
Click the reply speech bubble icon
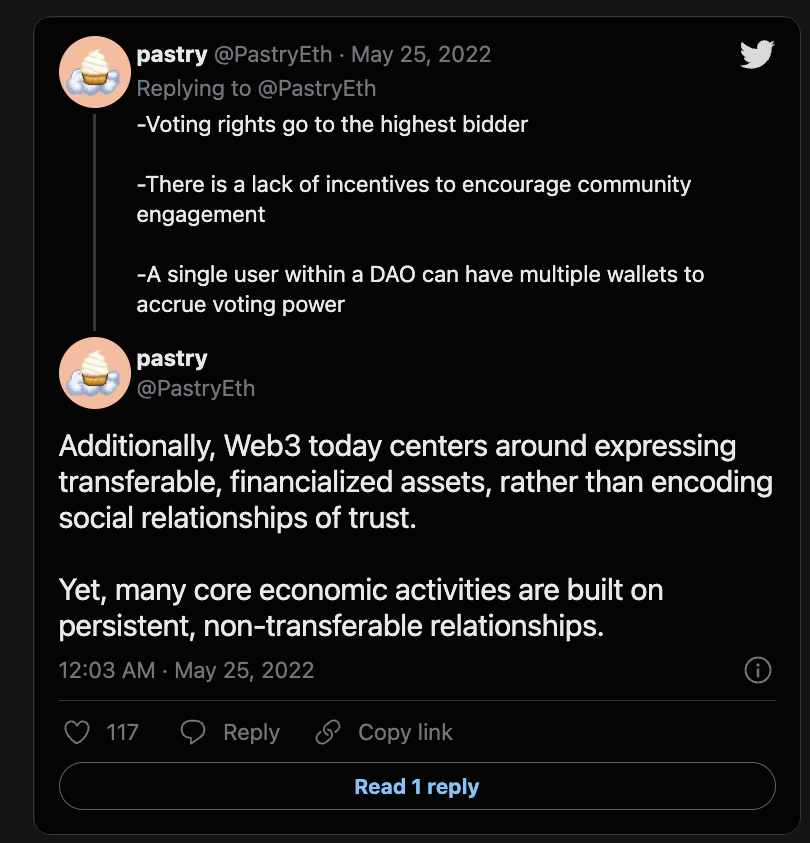pyautogui.click(x=193, y=732)
